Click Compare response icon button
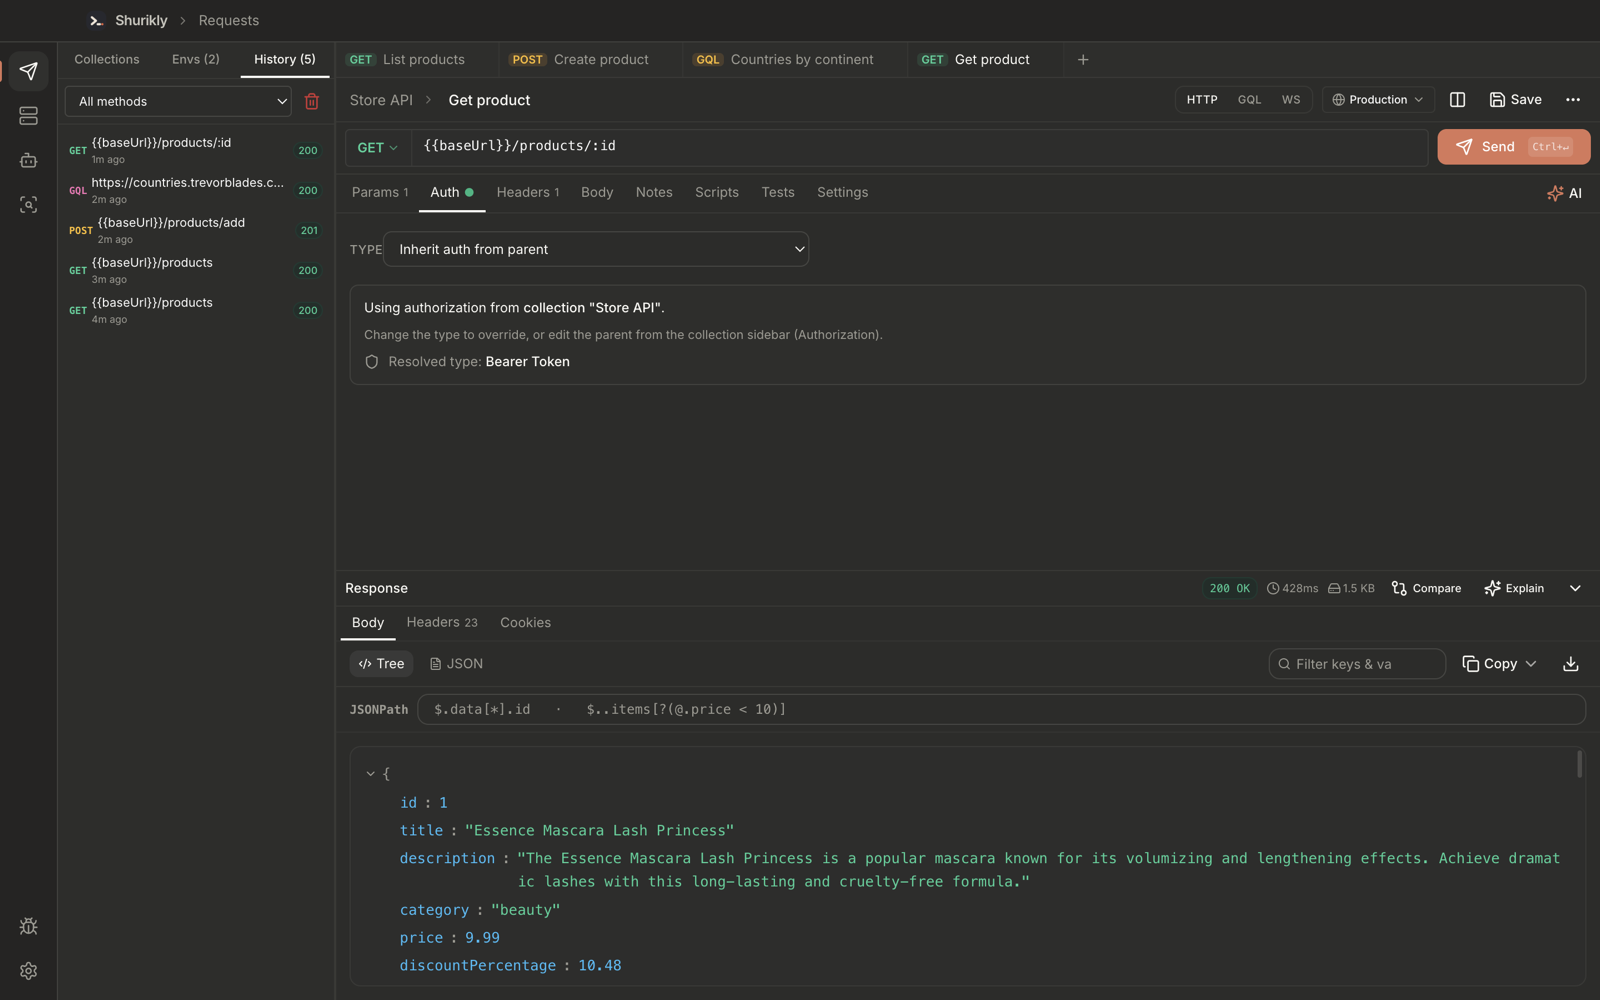 [x=1426, y=588]
